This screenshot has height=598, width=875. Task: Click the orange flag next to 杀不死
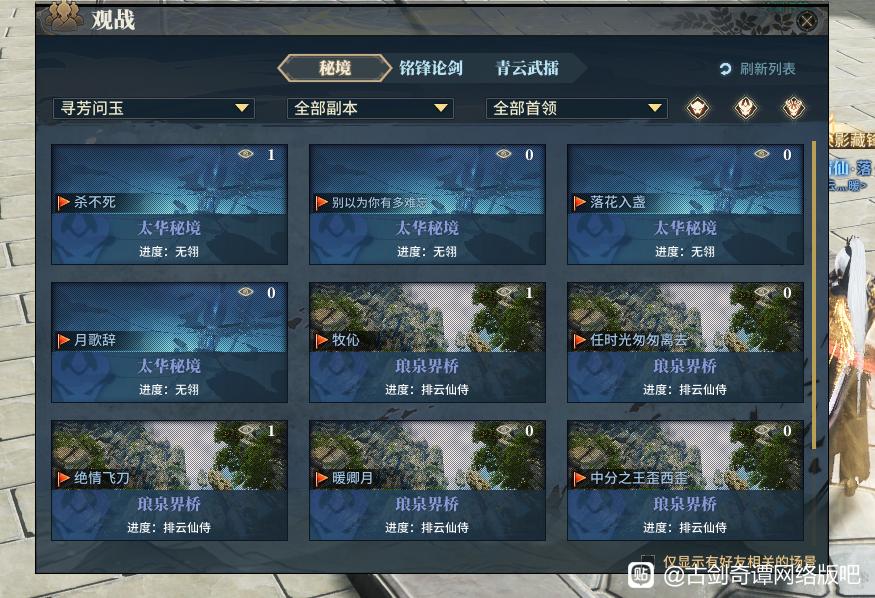tap(64, 202)
